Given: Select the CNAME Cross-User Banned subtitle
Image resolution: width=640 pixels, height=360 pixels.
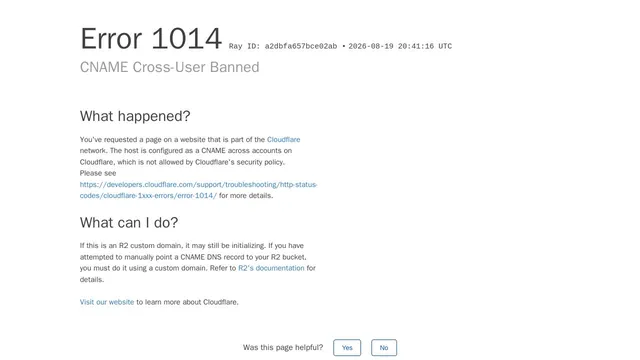Looking at the screenshot, I should (x=169, y=67).
